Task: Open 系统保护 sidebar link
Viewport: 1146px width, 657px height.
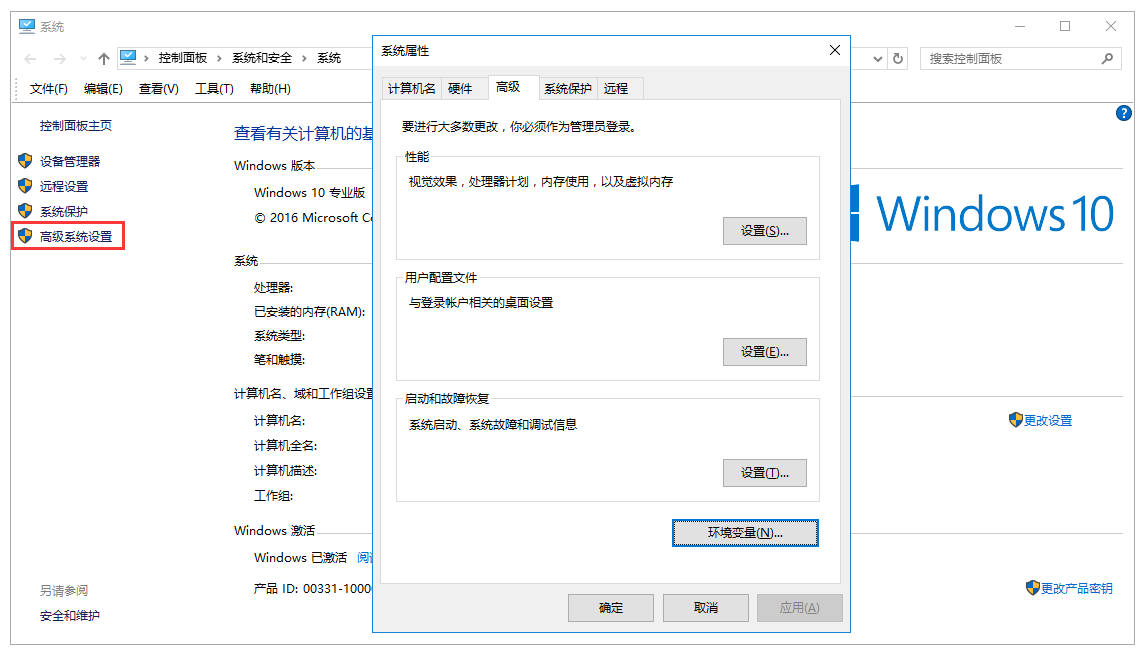Action: [x=64, y=211]
